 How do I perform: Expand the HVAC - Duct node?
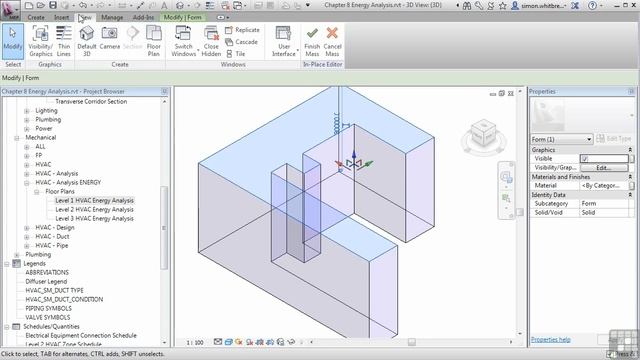[27, 237]
